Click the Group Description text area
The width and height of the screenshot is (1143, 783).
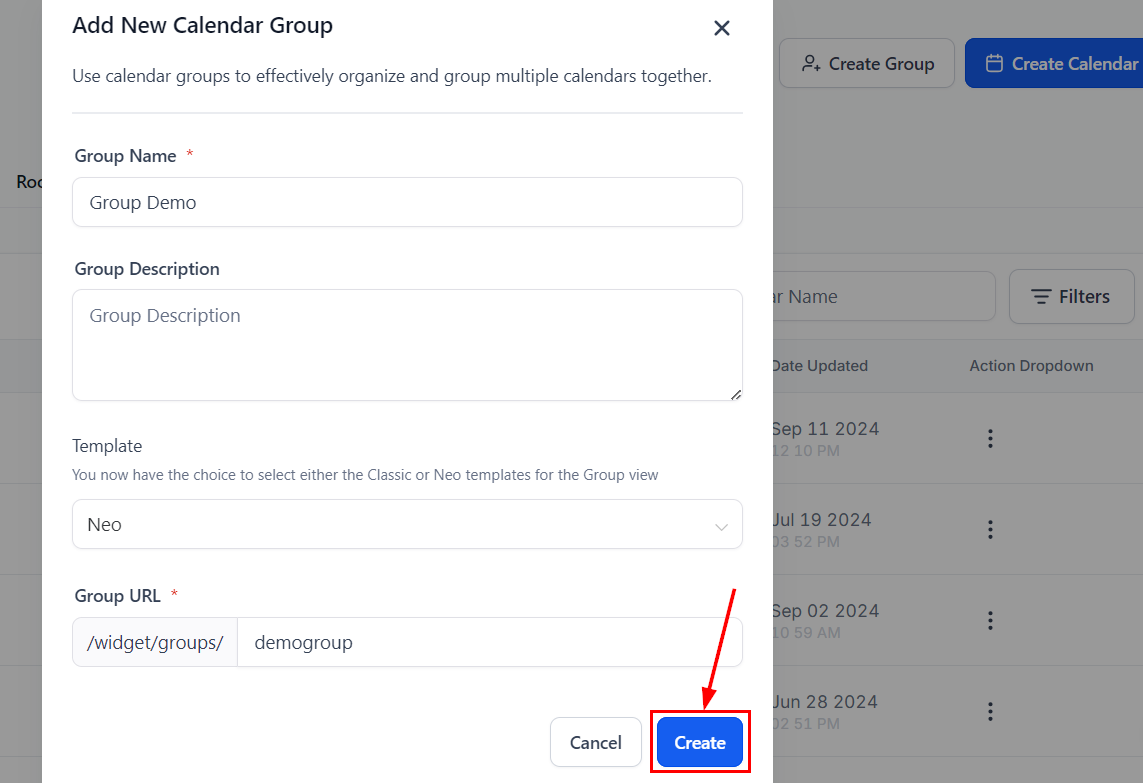coord(407,344)
